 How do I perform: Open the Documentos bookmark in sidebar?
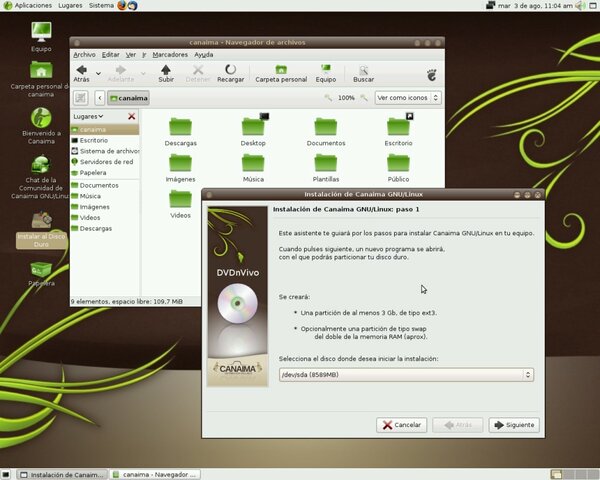pos(104,185)
